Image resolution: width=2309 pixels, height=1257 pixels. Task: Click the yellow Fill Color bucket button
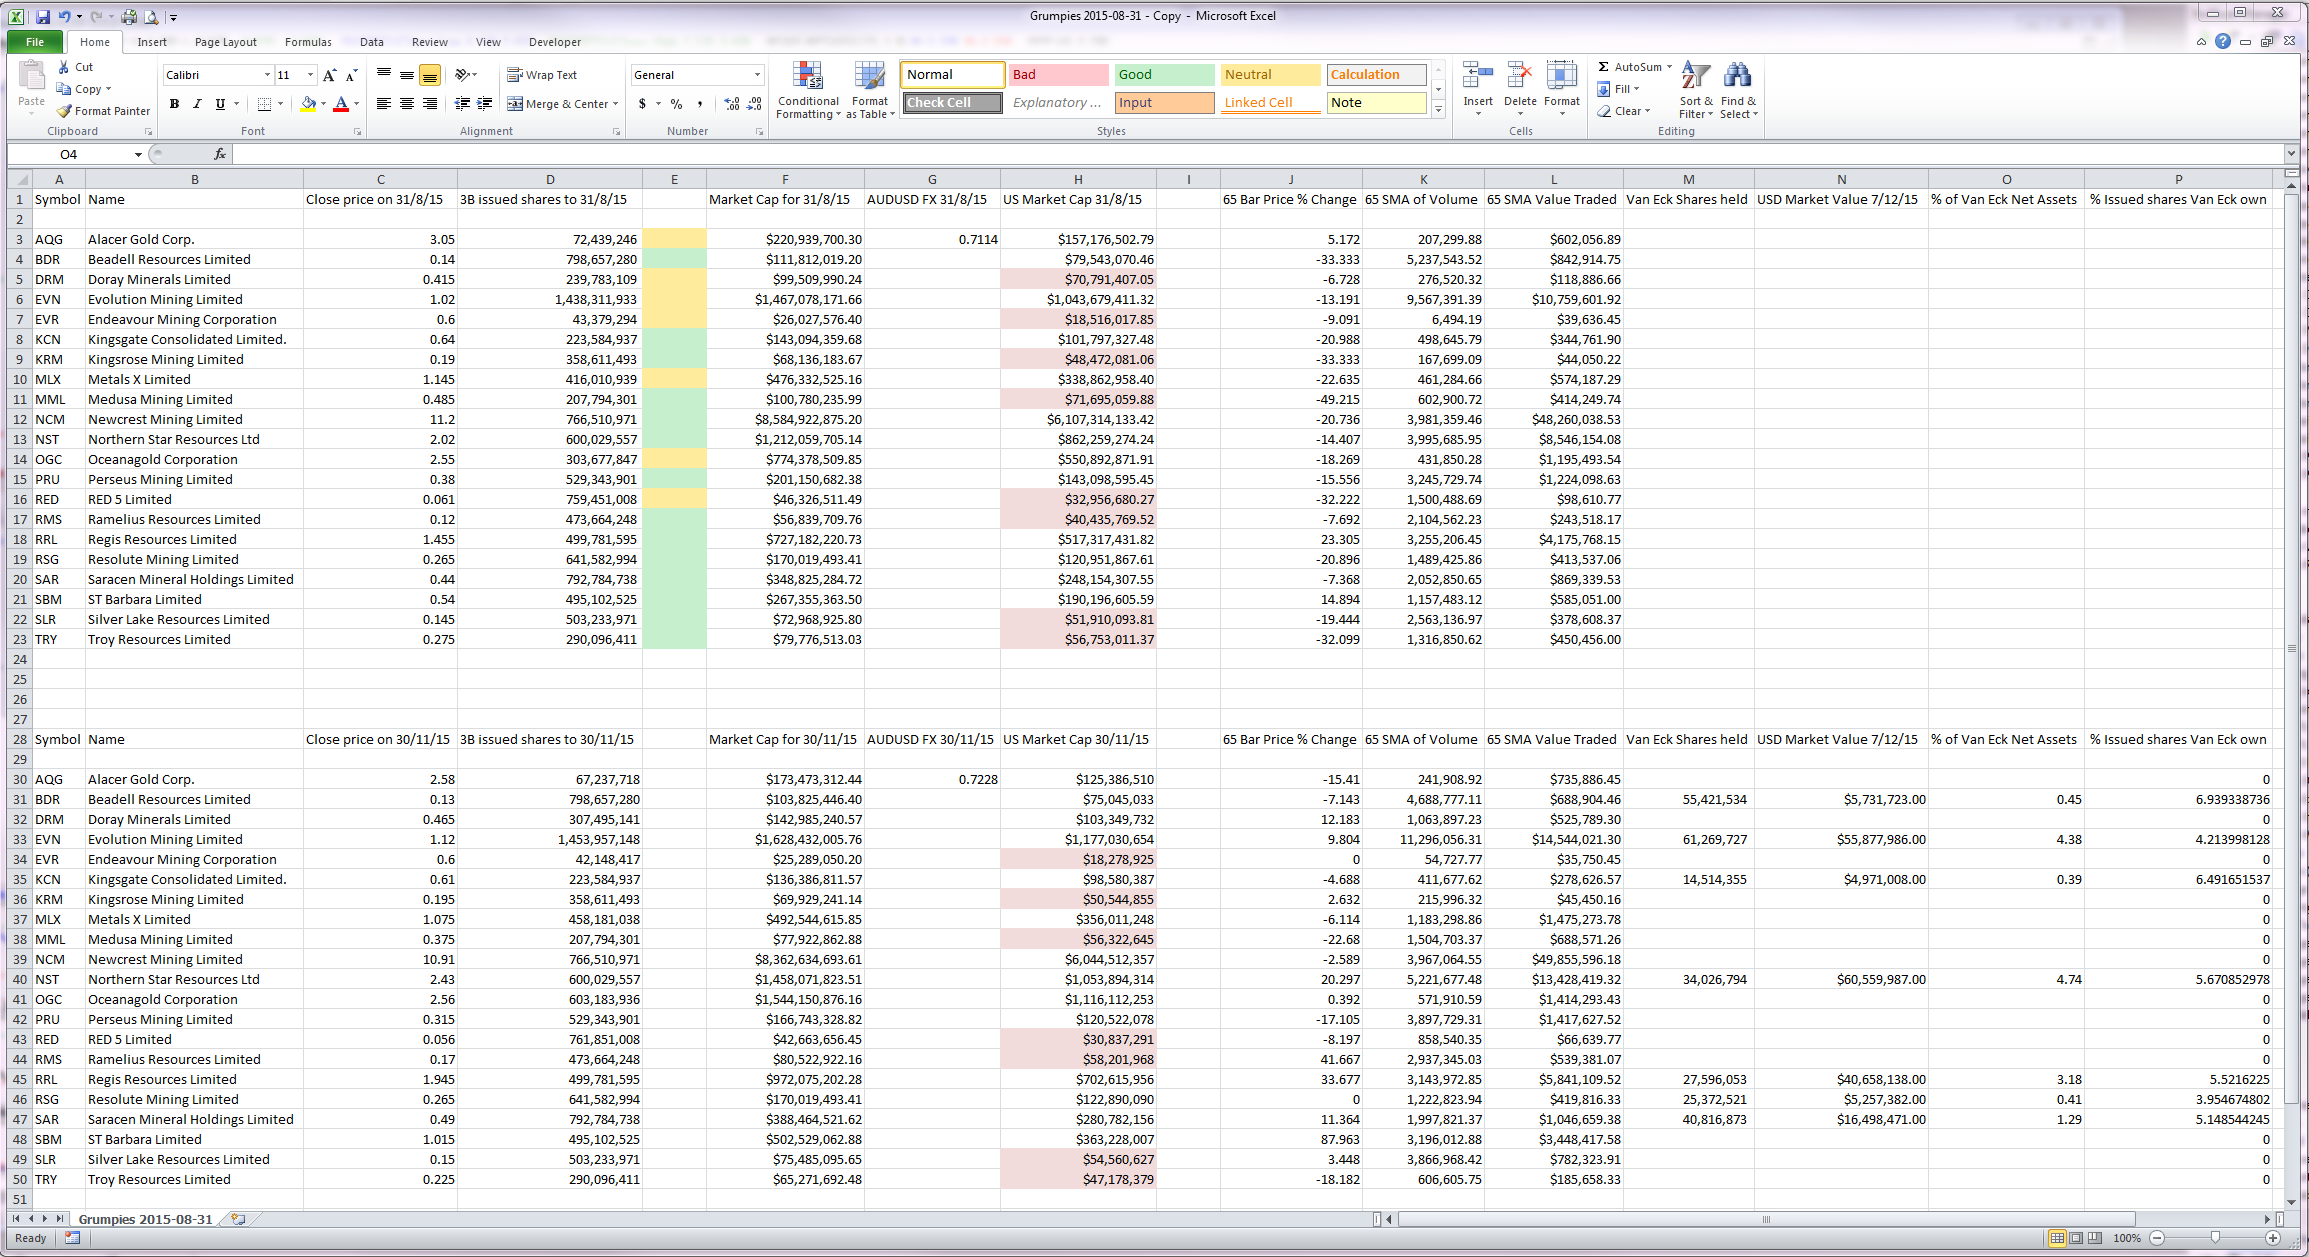pyautogui.click(x=308, y=104)
